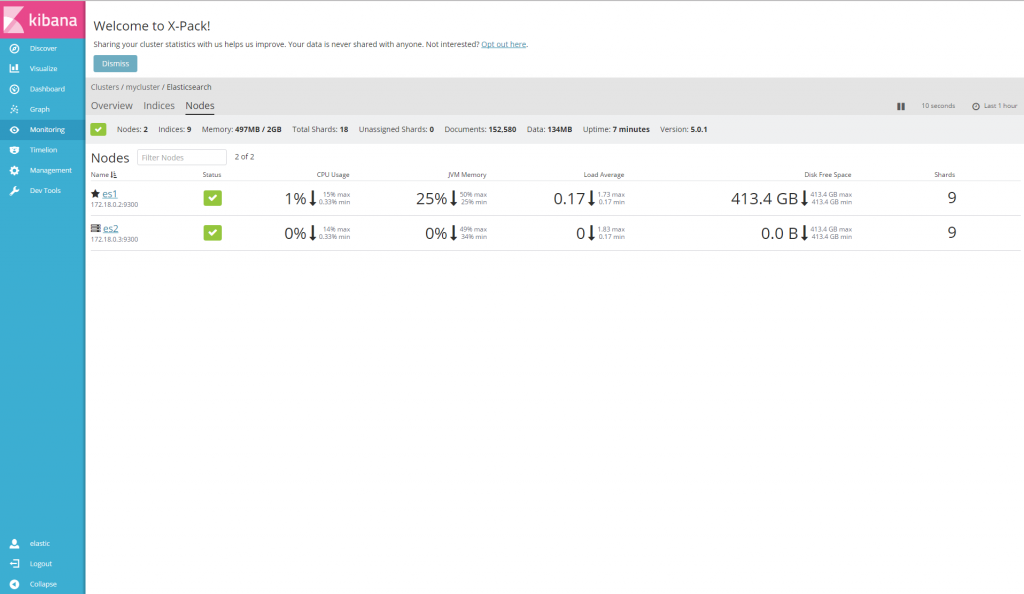Click the Memory: 497MB / 2GB stat
This screenshot has width=1024, height=594.
(x=242, y=129)
